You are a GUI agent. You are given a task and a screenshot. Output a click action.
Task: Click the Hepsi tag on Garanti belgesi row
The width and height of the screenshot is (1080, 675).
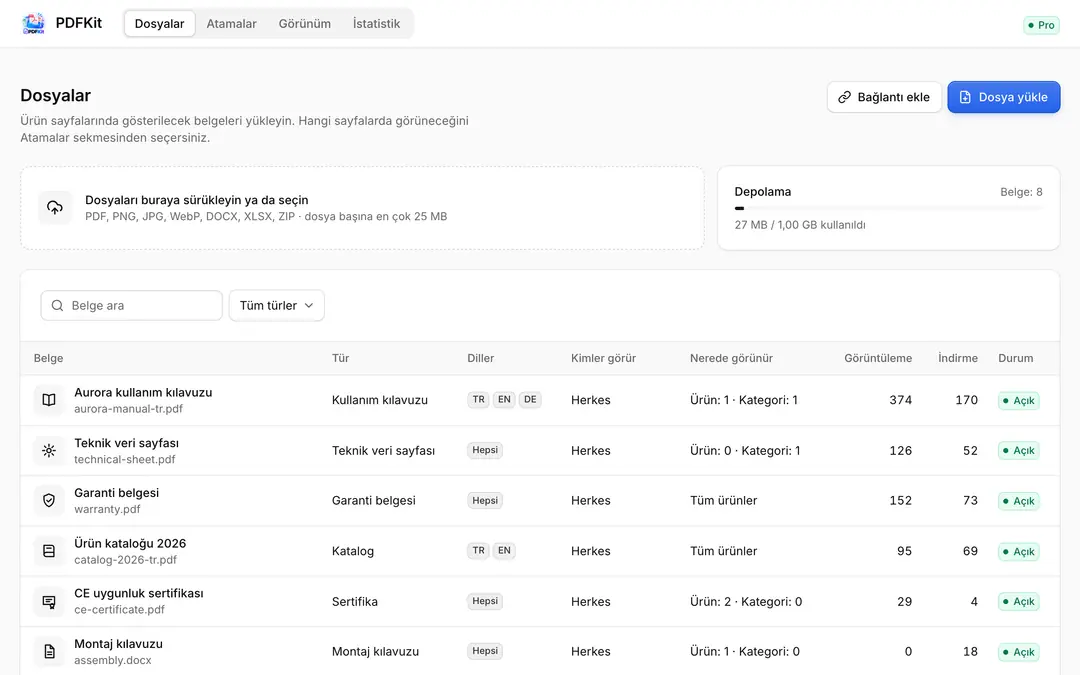coord(485,500)
